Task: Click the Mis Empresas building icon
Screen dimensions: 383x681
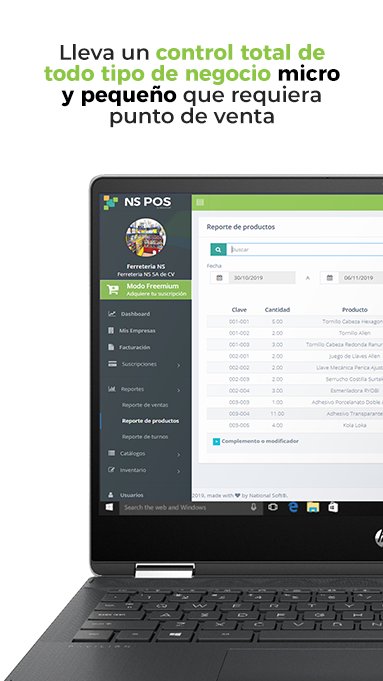Action: (x=111, y=331)
